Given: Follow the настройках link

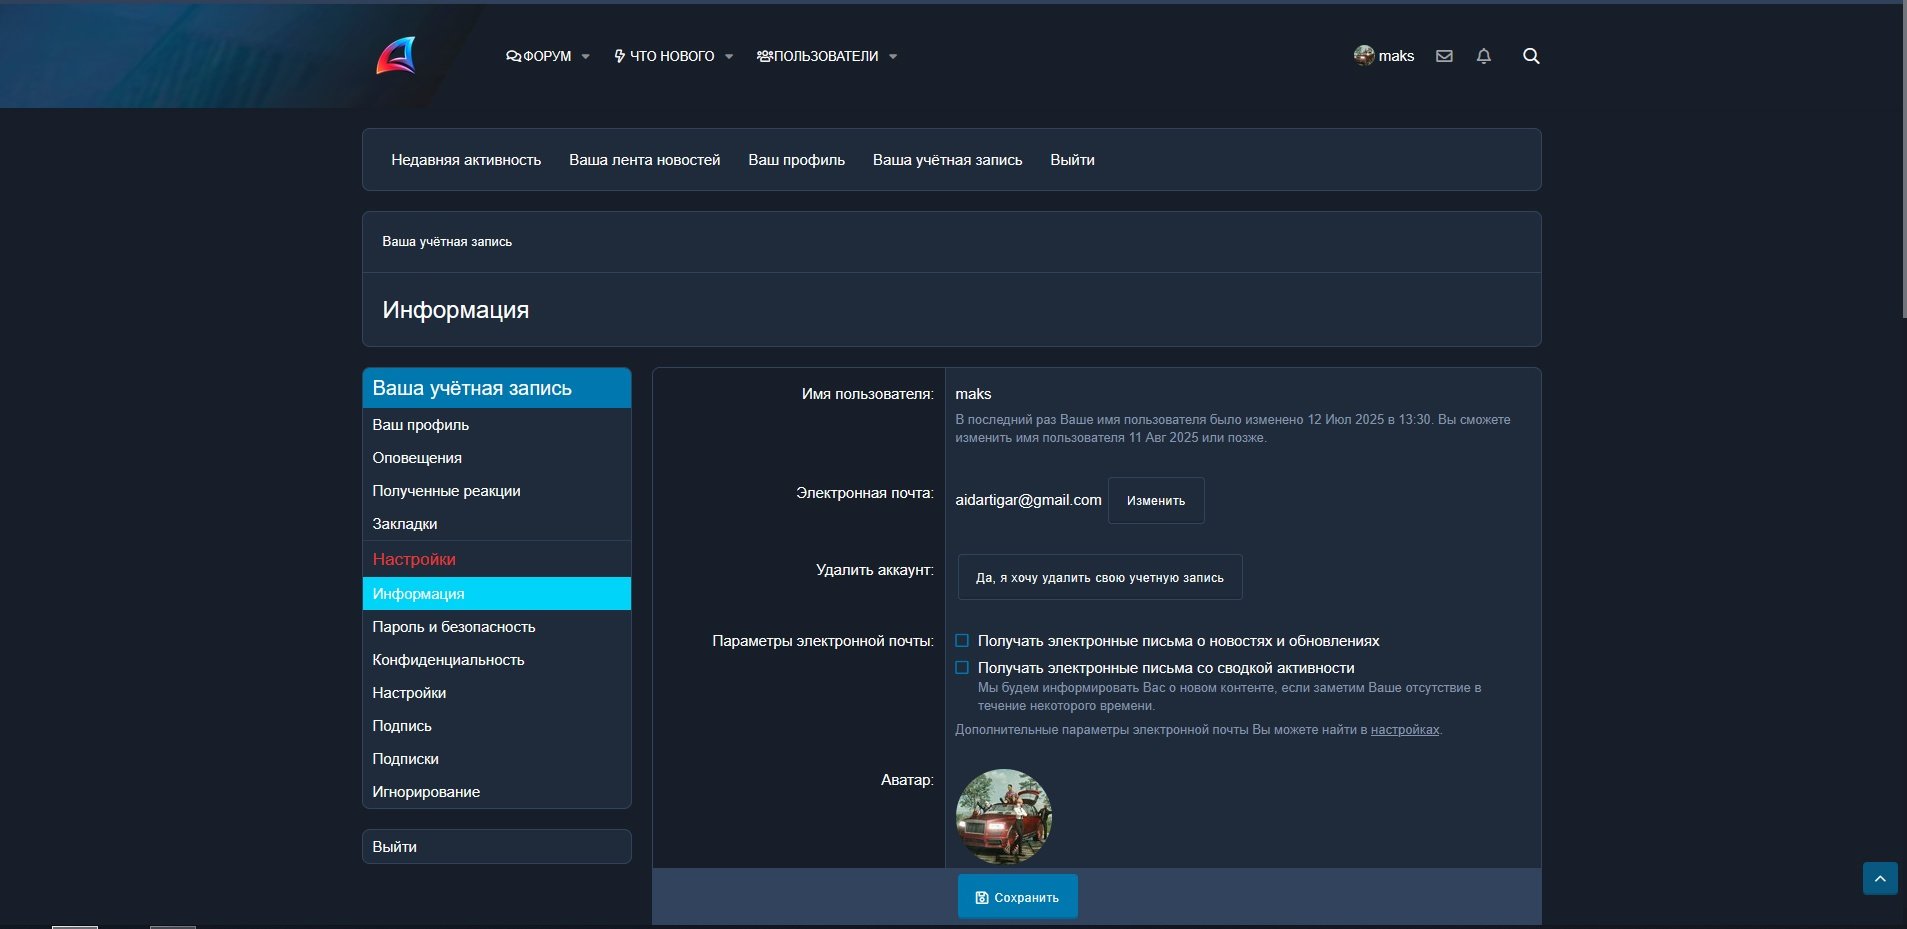Looking at the screenshot, I should [1404, 730].
